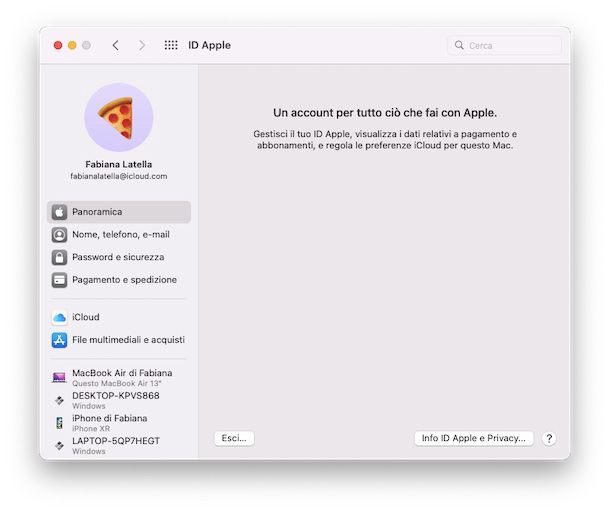Go back with the left chevron
610x512 pixels.
coord(116,45)
